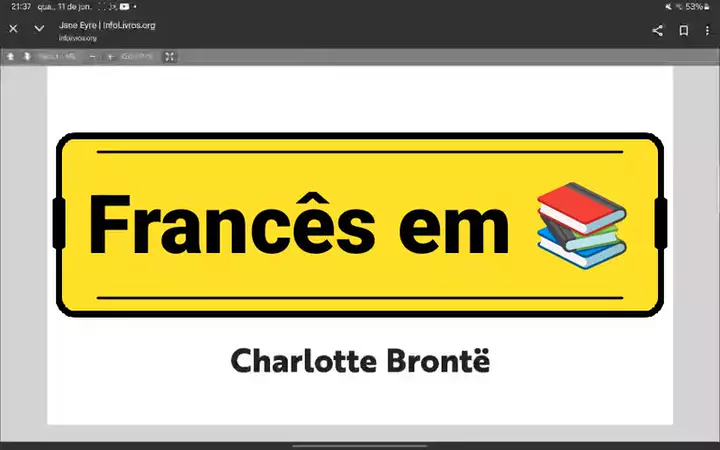Open the three-dot overflow menu

(x=707, y=30)
